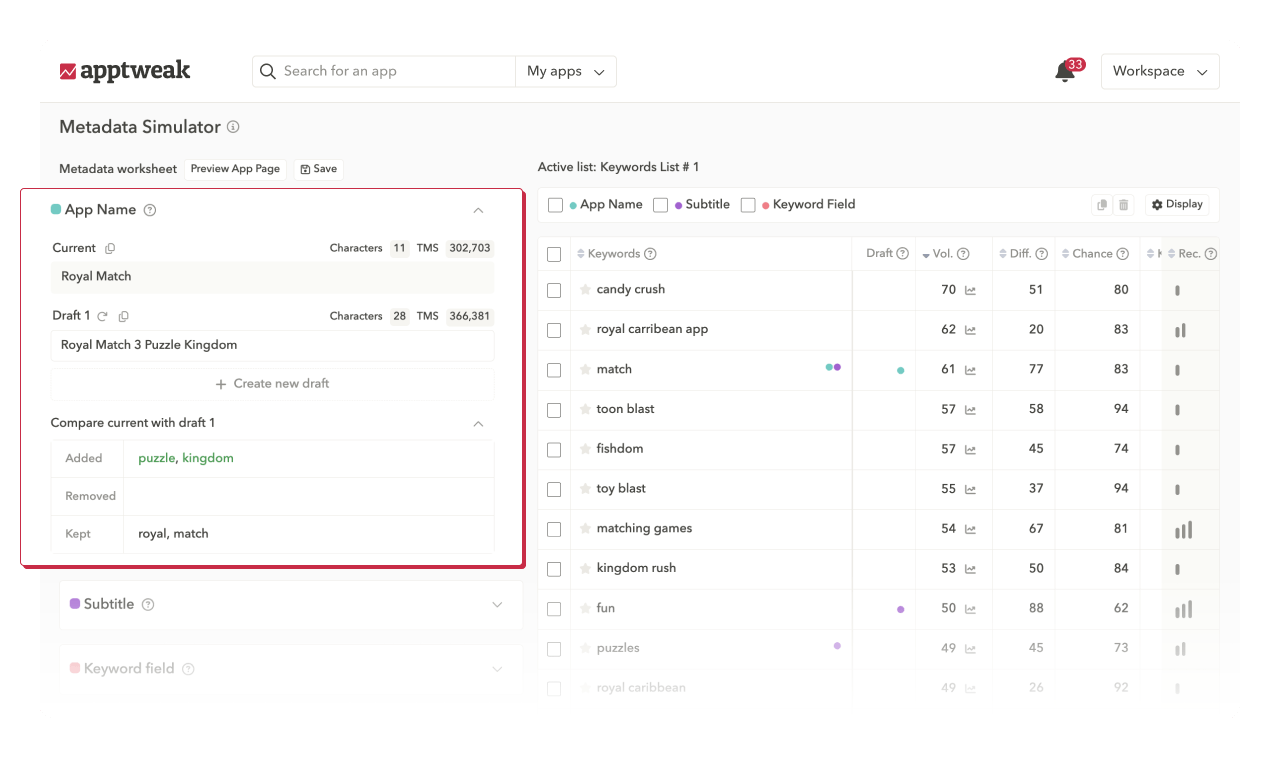Open the My apps dropdown
Screen dimensions: 1280x758
click(x=566, y=72)
